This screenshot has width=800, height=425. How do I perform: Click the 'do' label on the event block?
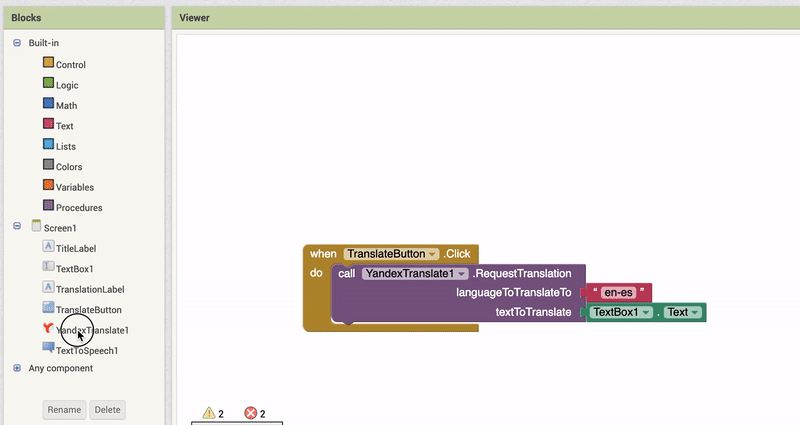(x=316, y=273)
